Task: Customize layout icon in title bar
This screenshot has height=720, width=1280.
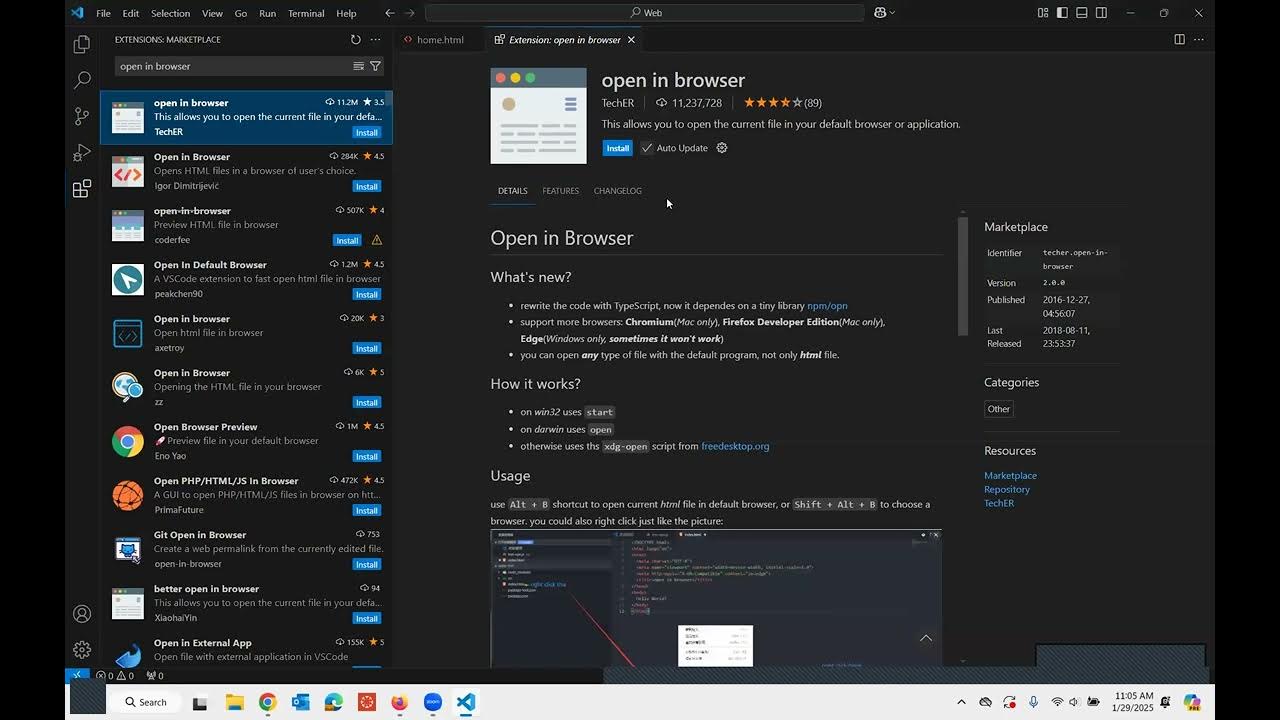Action: 1043,13
